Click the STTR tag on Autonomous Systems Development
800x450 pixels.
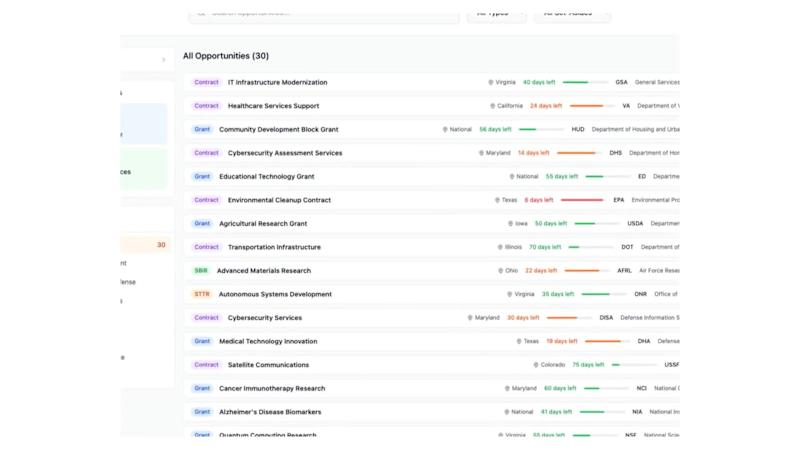pos(202,294)
